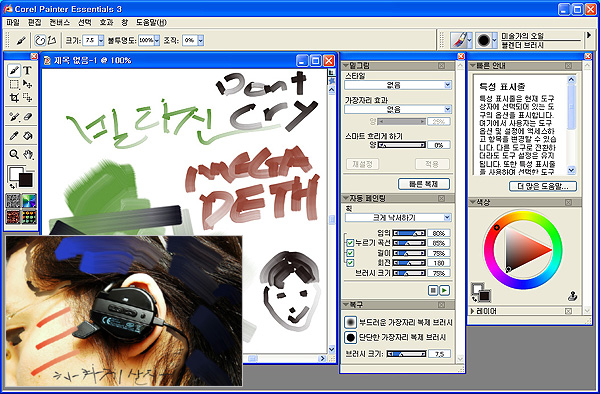This screenshot has width=600, height=394.
Task: Open the 효과 menu
Action: pyautogui.click(x=106, y=22)
